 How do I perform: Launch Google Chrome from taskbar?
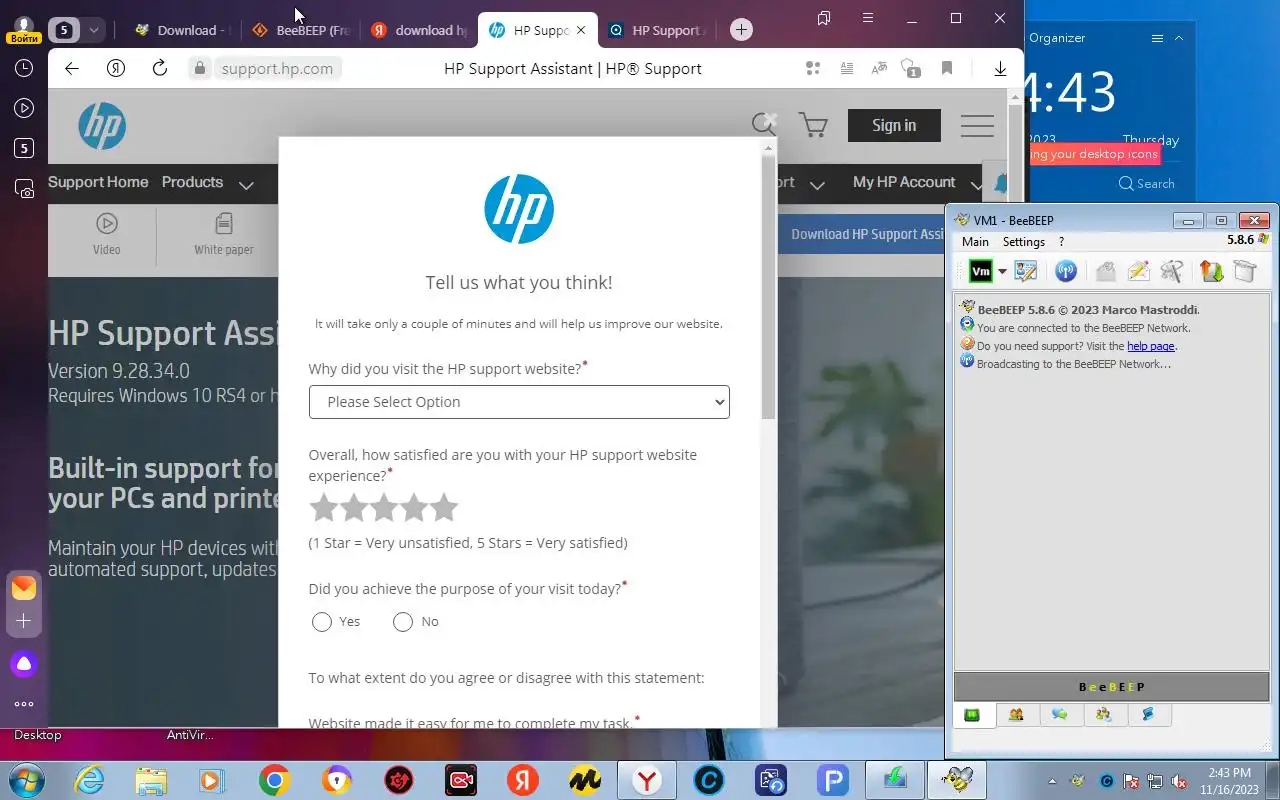pos(274,780)
